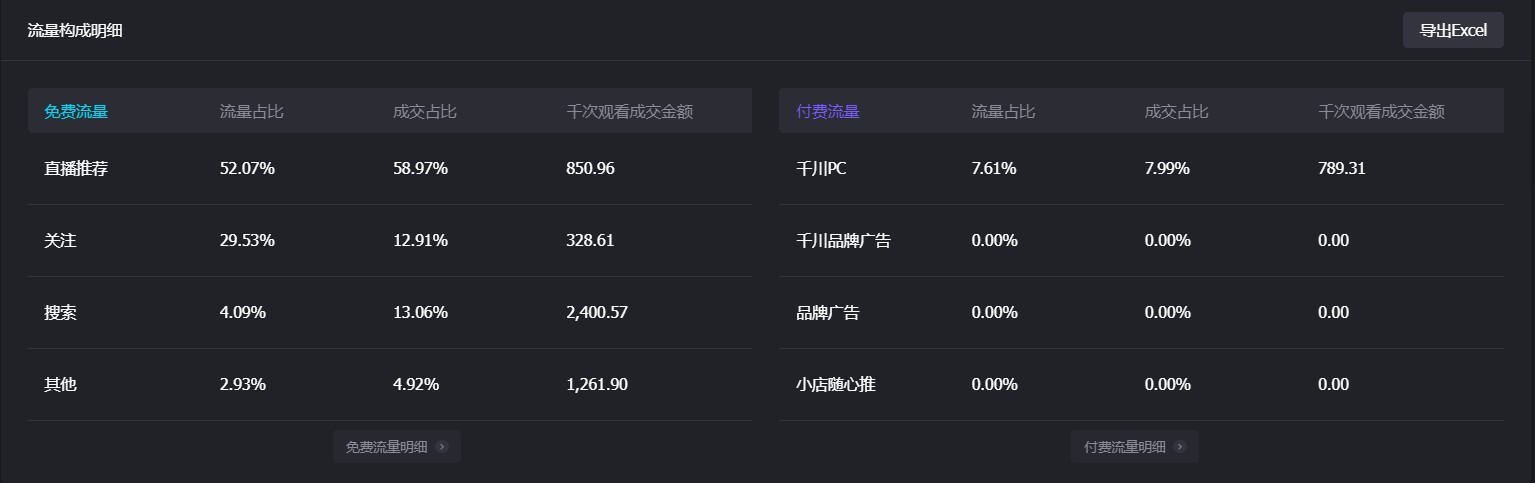Open 免费流量明细 details link
1535x483 pixels.
(397, 447)
